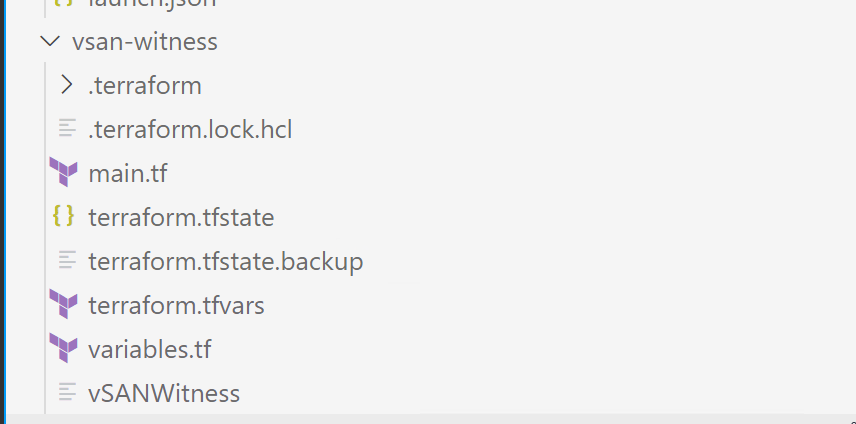The image size is (856, 424).
Task: Open the variables.tf file
Action: click(x=149, y=350)
